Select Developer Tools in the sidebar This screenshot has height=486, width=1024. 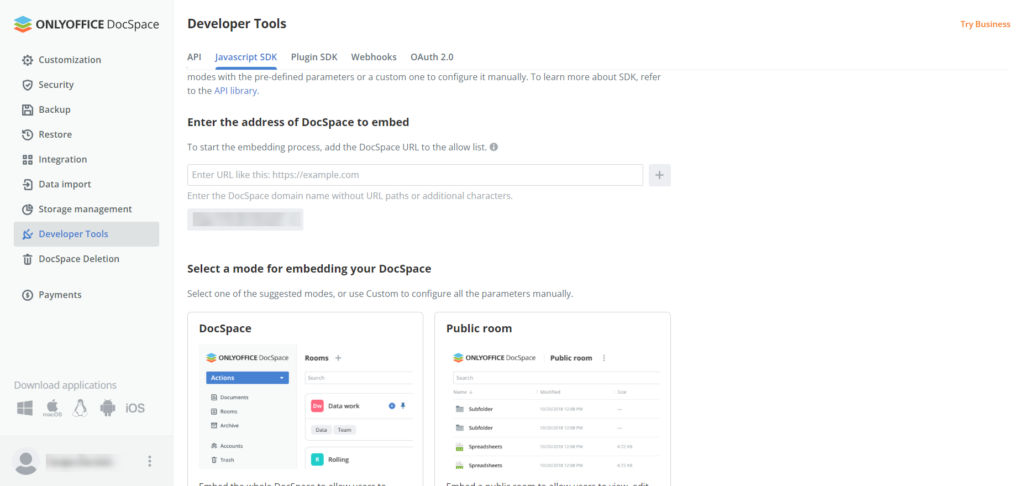point(86,234)
